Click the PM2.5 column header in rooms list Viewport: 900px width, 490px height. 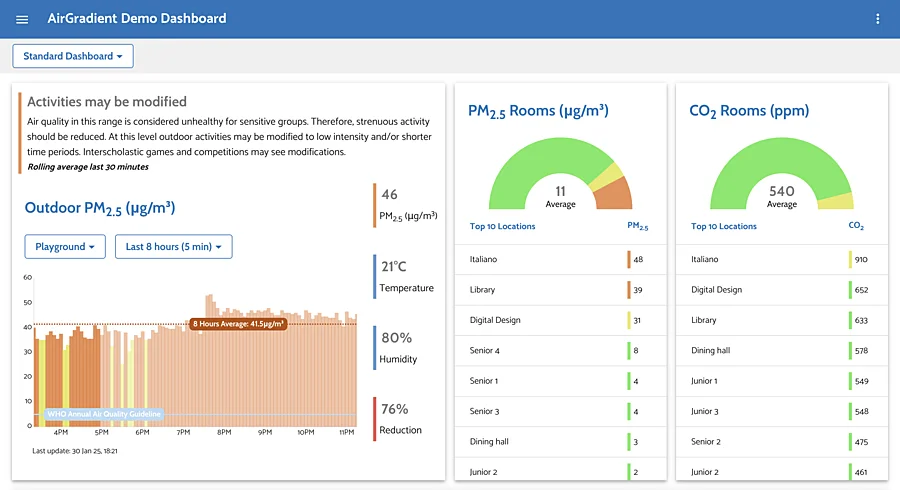coord(637,226)
